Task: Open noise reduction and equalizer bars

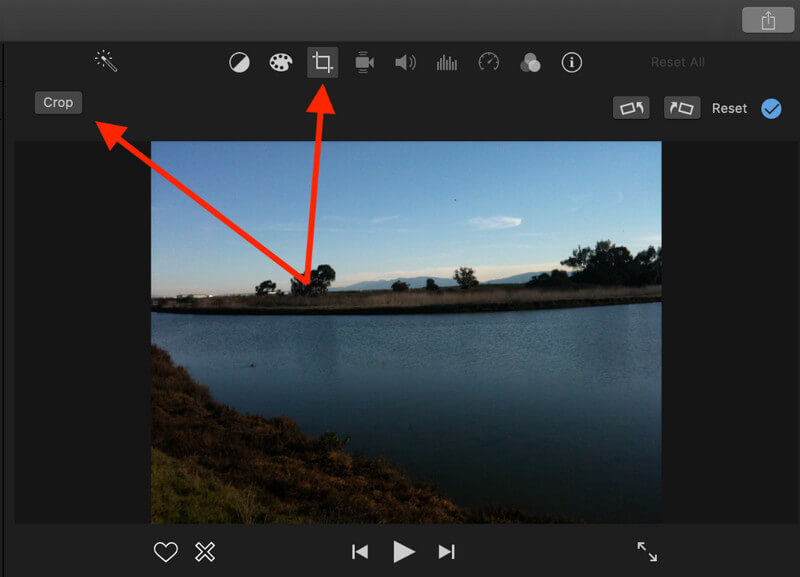Action: [446, 63]
